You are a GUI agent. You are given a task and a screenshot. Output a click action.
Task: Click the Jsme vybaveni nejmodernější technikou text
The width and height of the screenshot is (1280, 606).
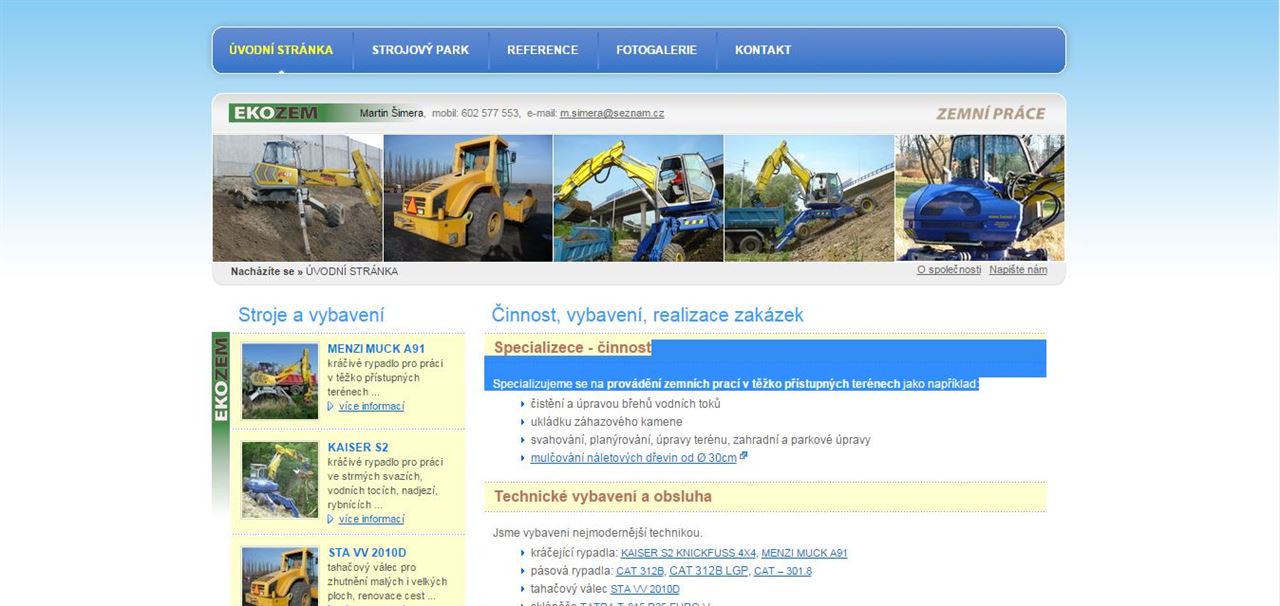pos(598,533)
